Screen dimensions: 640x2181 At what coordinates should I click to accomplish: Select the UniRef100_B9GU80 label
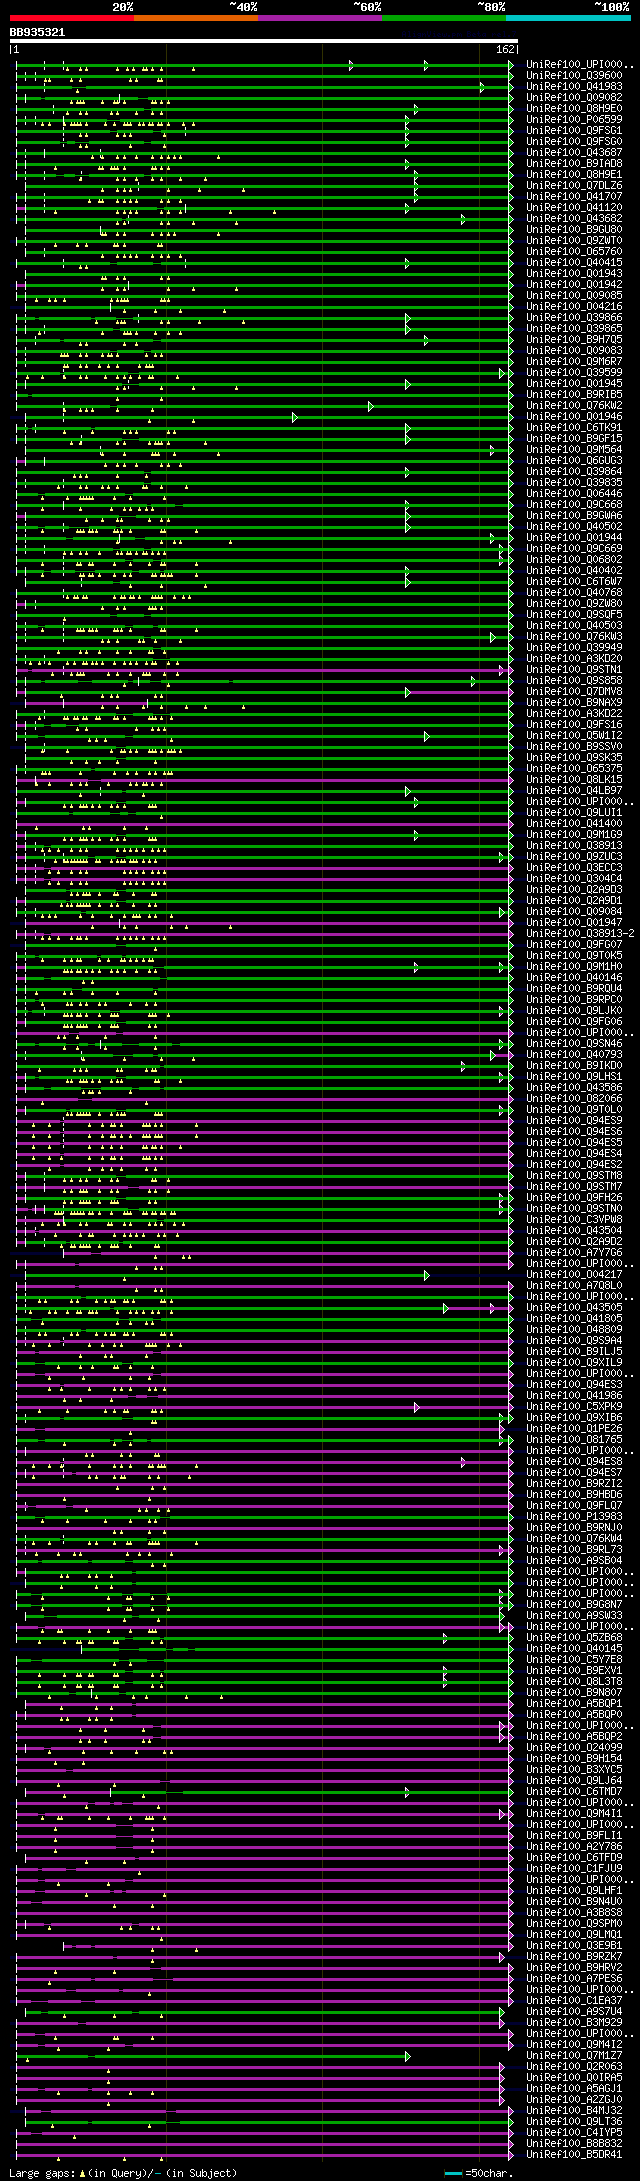click(574, 229)
